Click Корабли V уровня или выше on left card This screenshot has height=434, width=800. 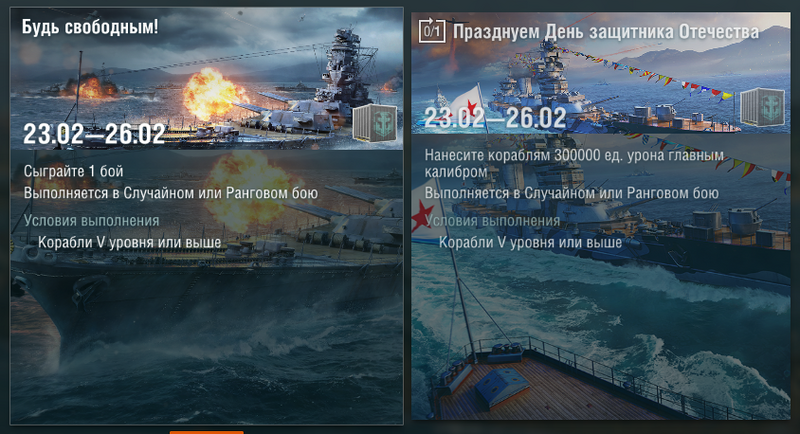pyautogui.click(x=130, y=242)
